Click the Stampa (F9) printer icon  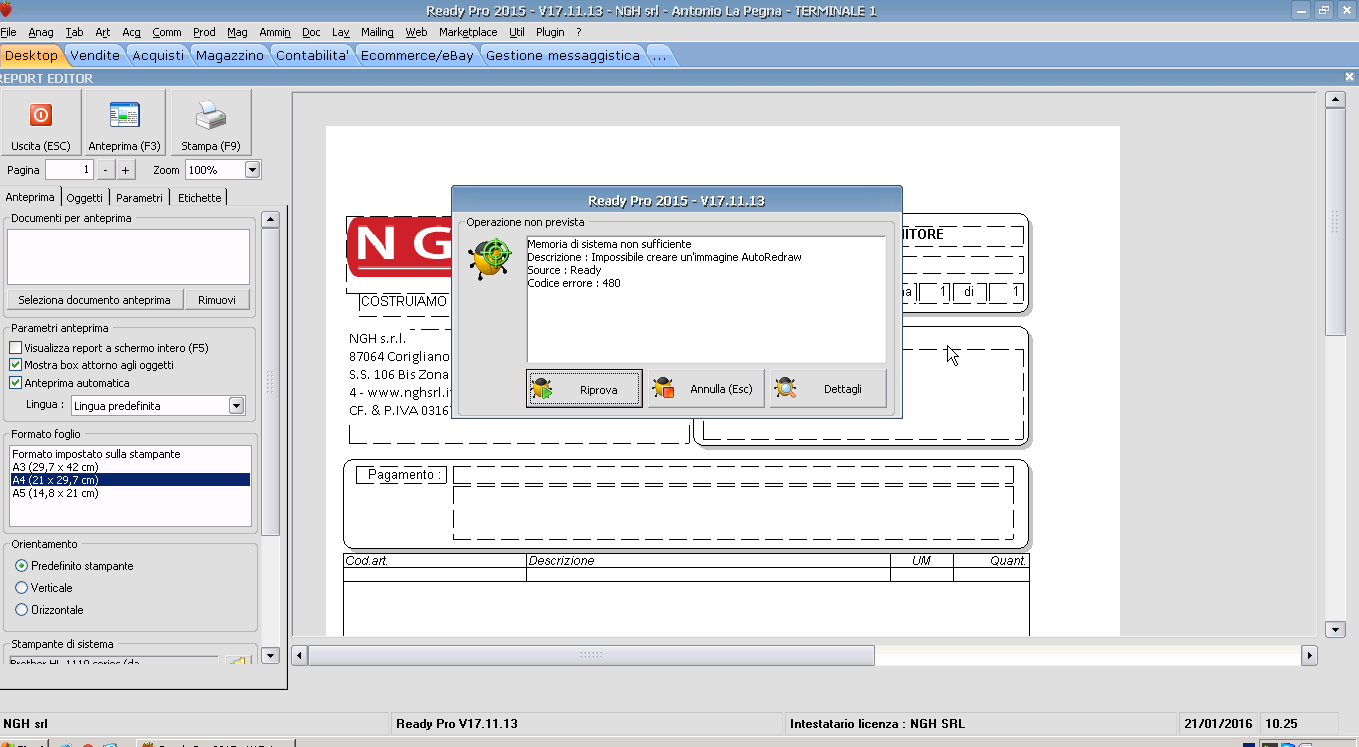[x=211, y=115]
